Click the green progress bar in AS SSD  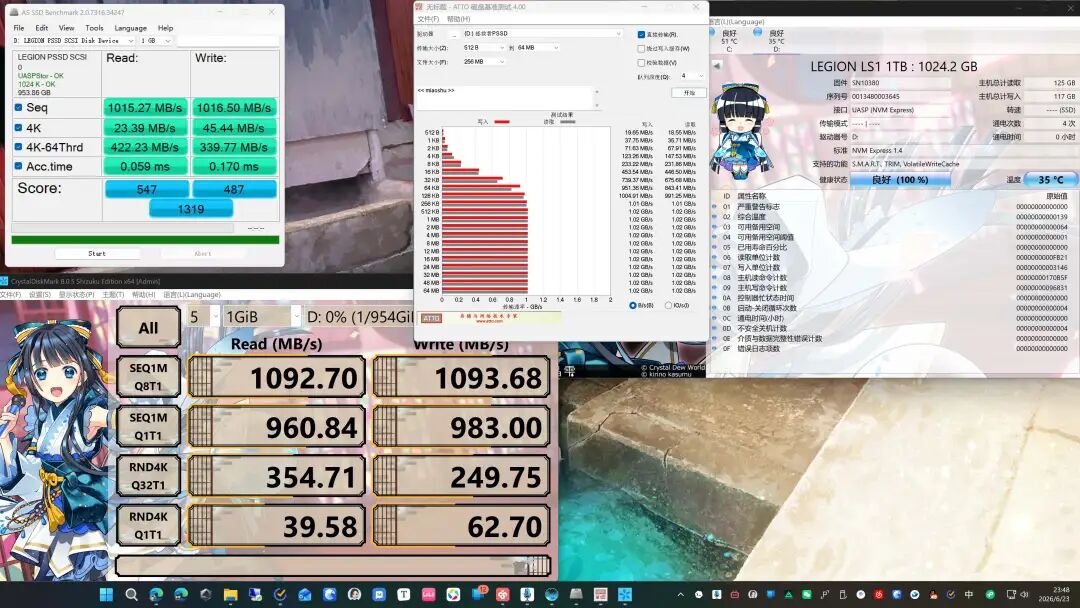pyautogui.click(x=145, y=240)
